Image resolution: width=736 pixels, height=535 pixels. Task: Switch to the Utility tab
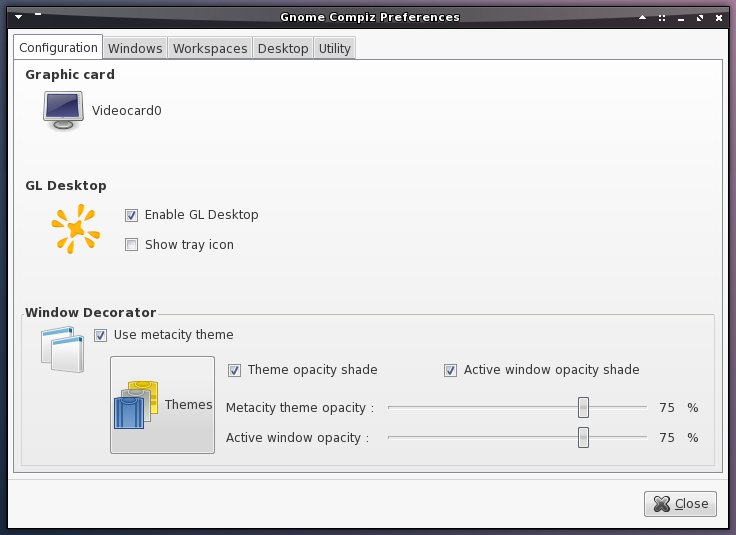pyautogui.click(x=335, y=48)
